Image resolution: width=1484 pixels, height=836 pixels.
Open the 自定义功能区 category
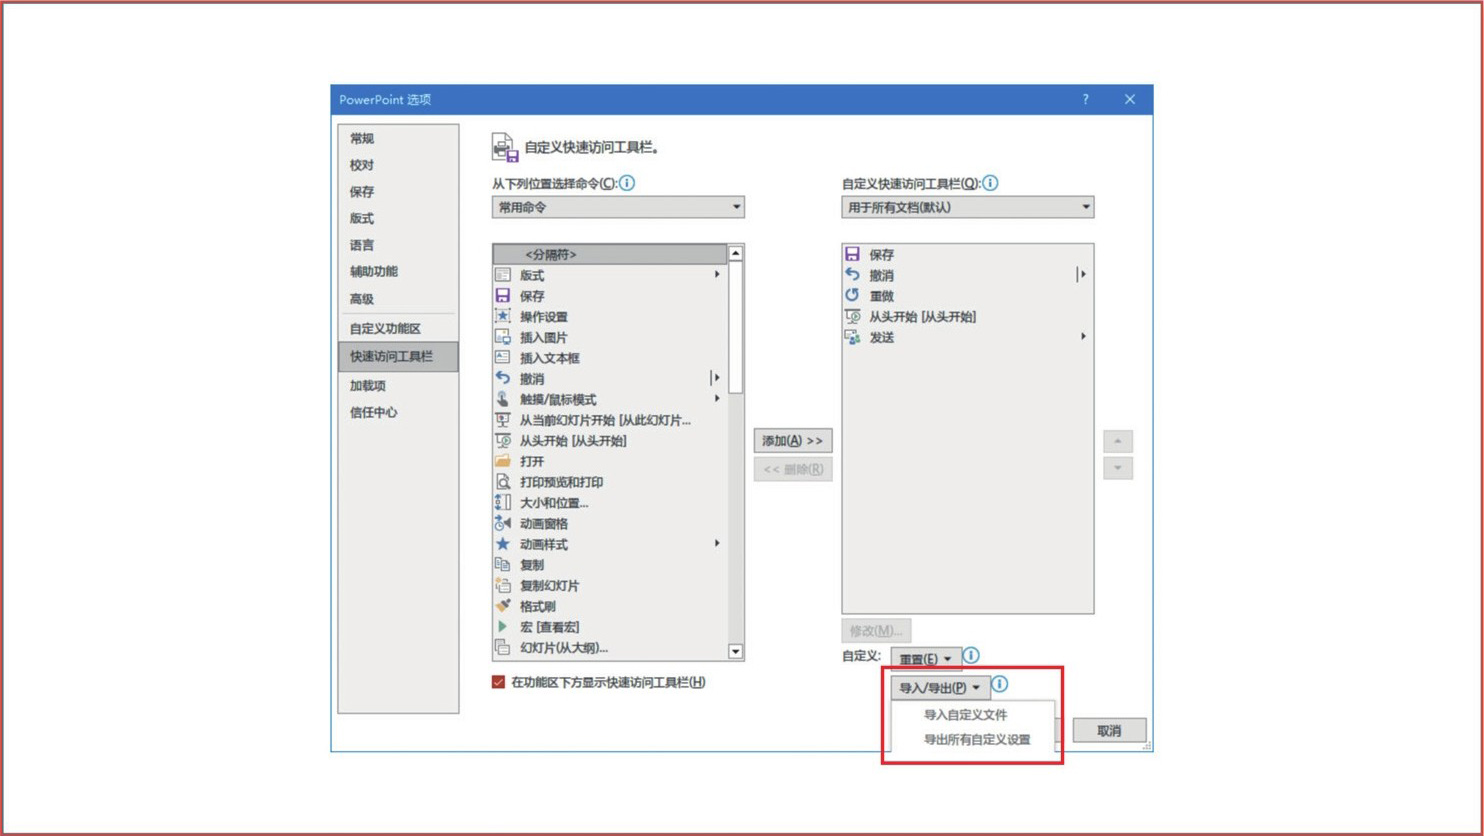tap(398, 328)
